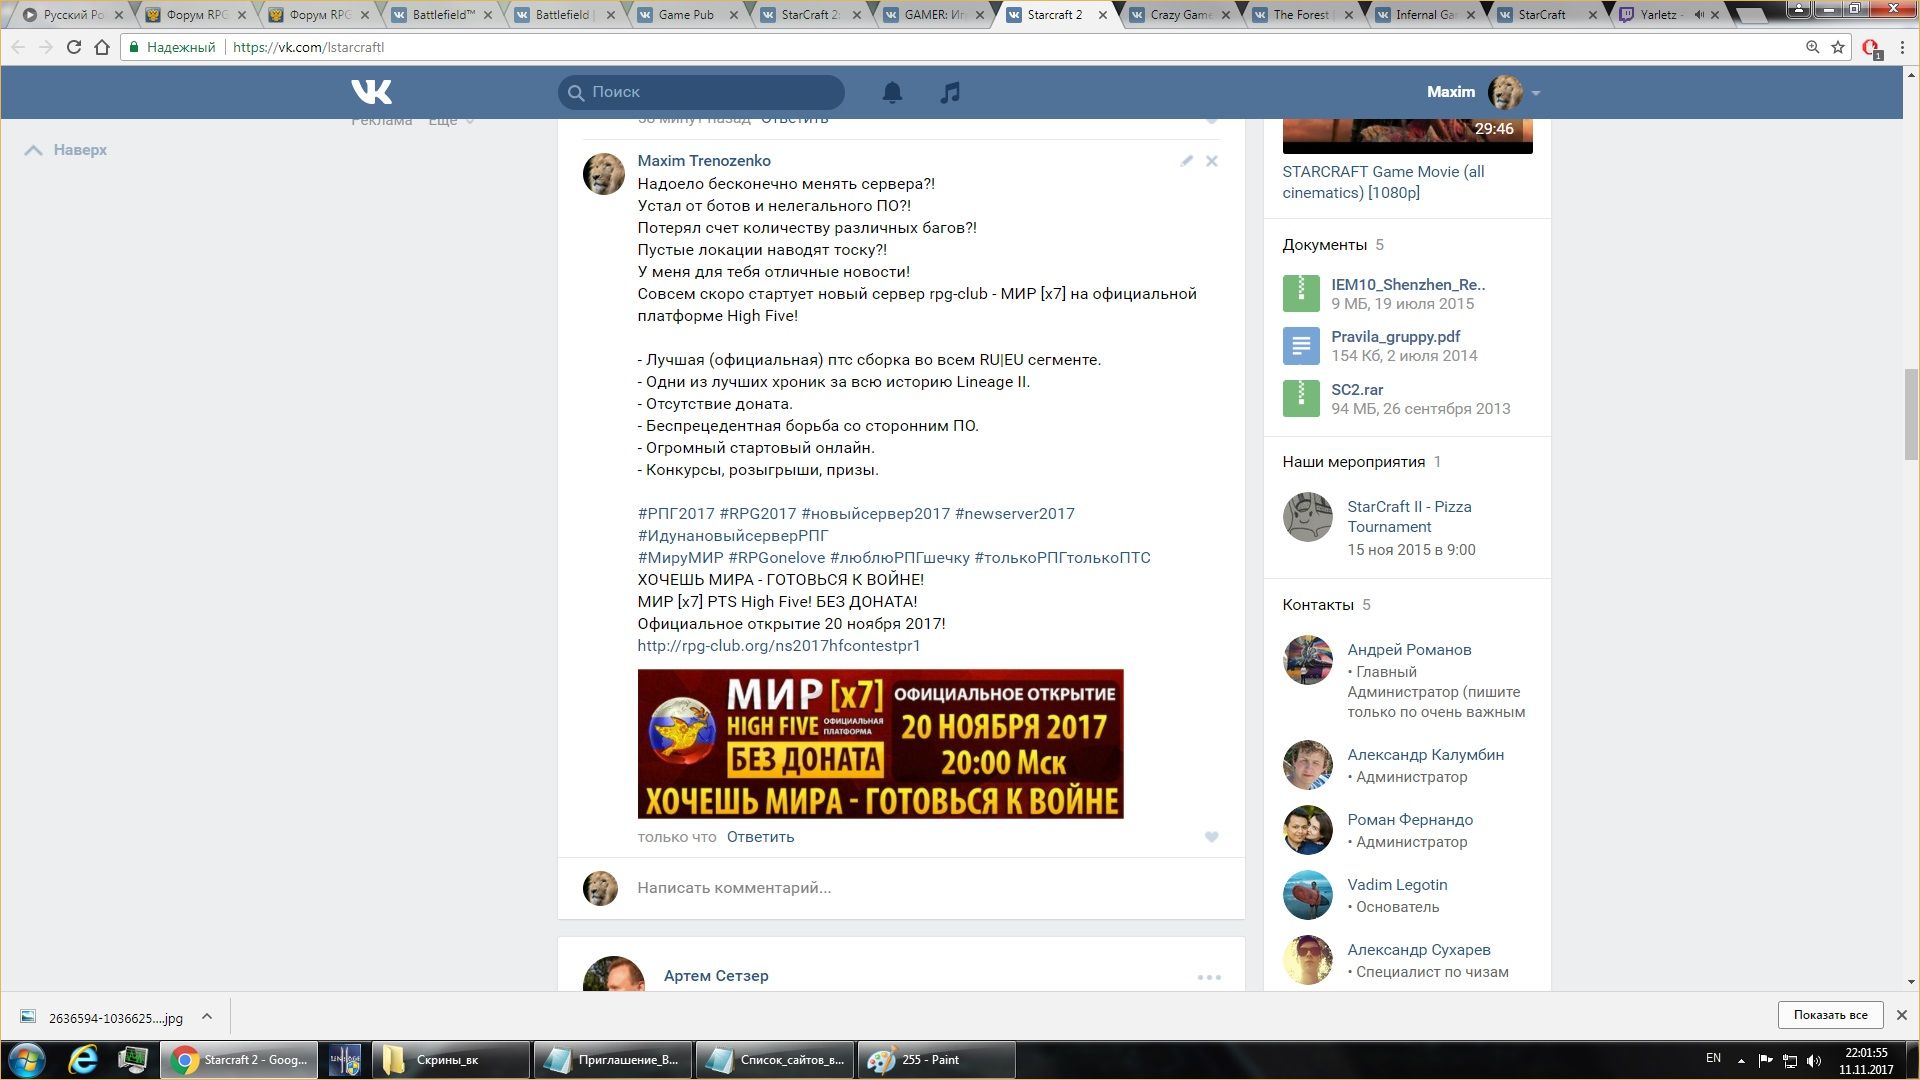
Task: Open Maxim profile dropdown arrow
Action: pos(1536,93)
